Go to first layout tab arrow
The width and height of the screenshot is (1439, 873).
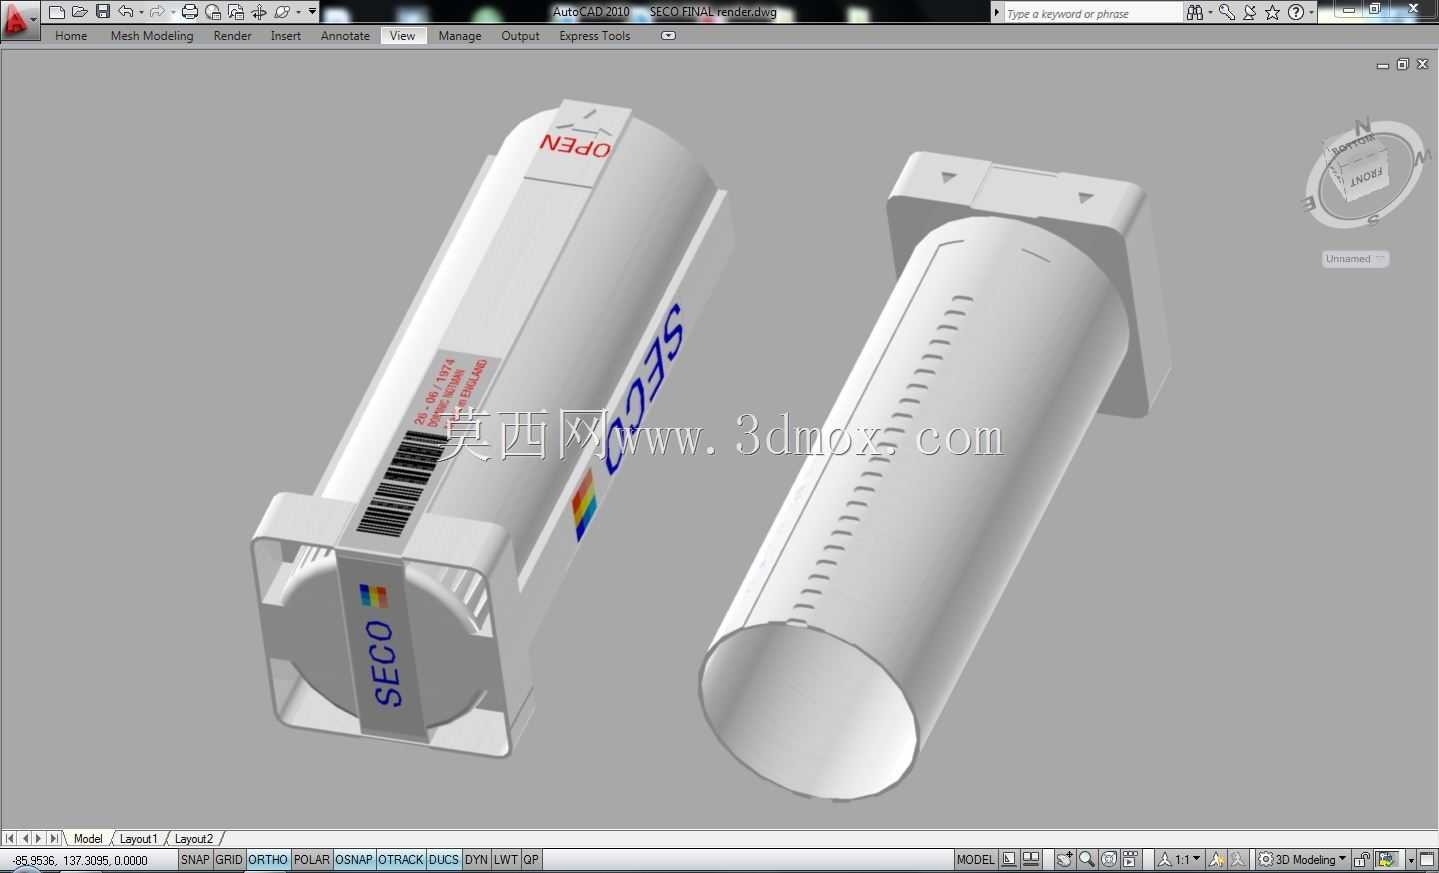[x=9, y=839]
